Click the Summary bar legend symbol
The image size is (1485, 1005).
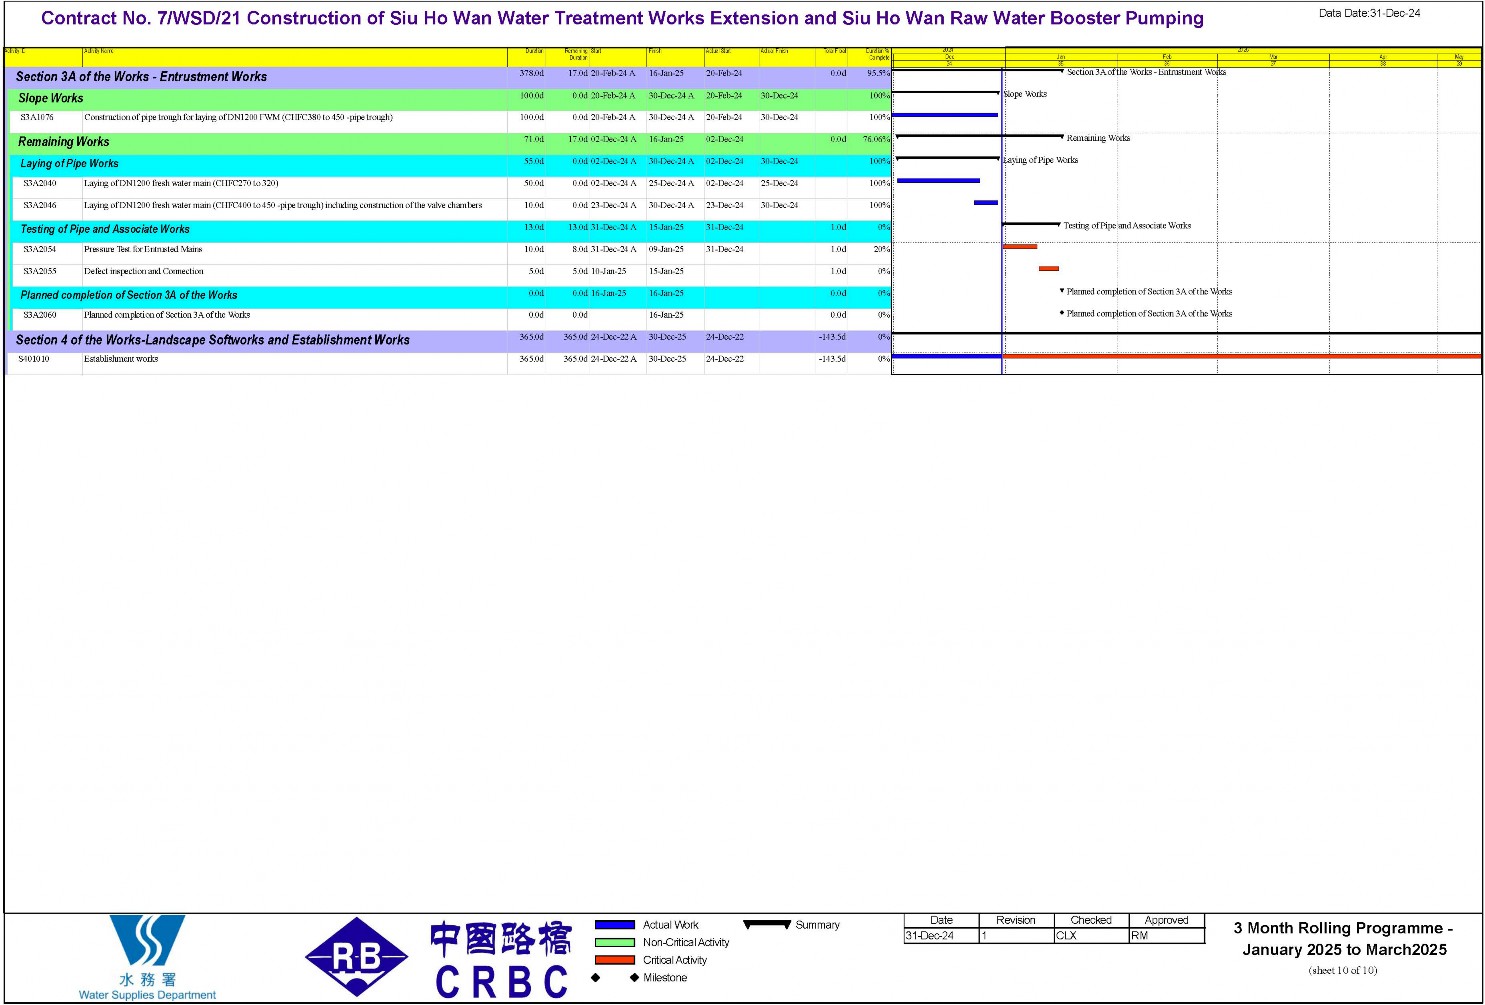tap(767, 925)
